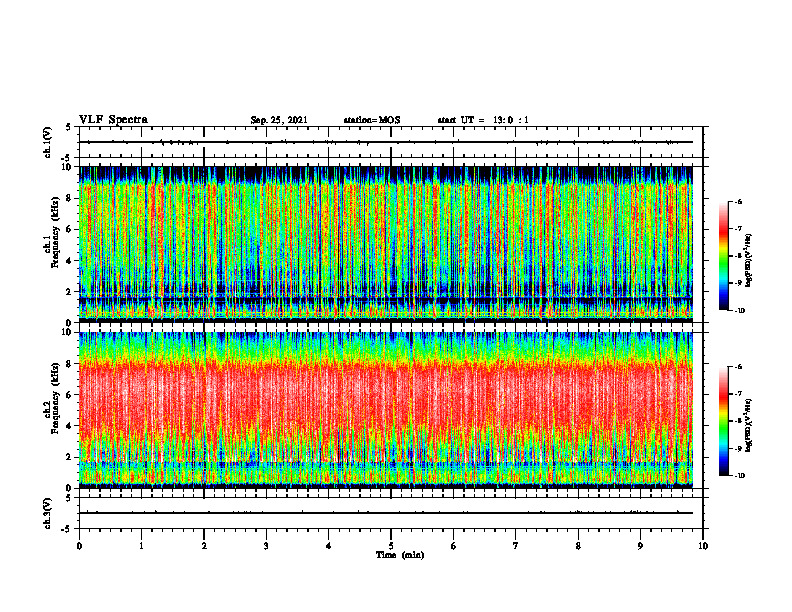Click the '4' kHz tick of ch.1 spectrogram
Screen dimensions: 792x612
70,261
